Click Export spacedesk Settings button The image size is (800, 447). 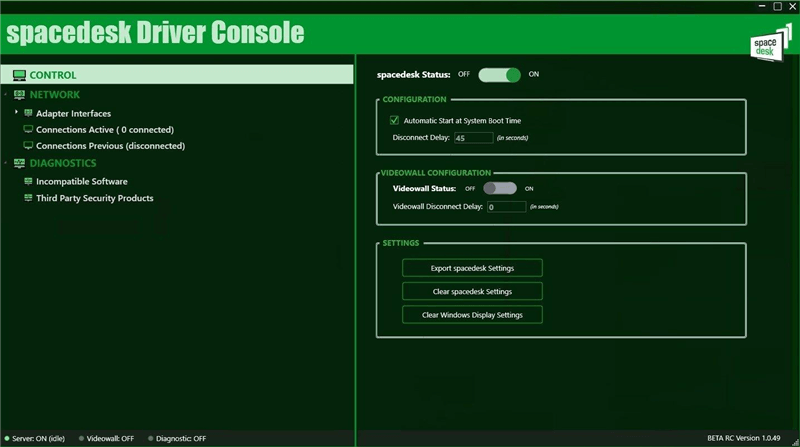[472, 268]
